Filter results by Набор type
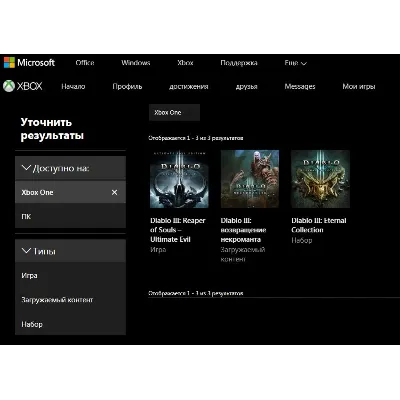The height and width of the screenshot is (400, 400). pos(70,324)
